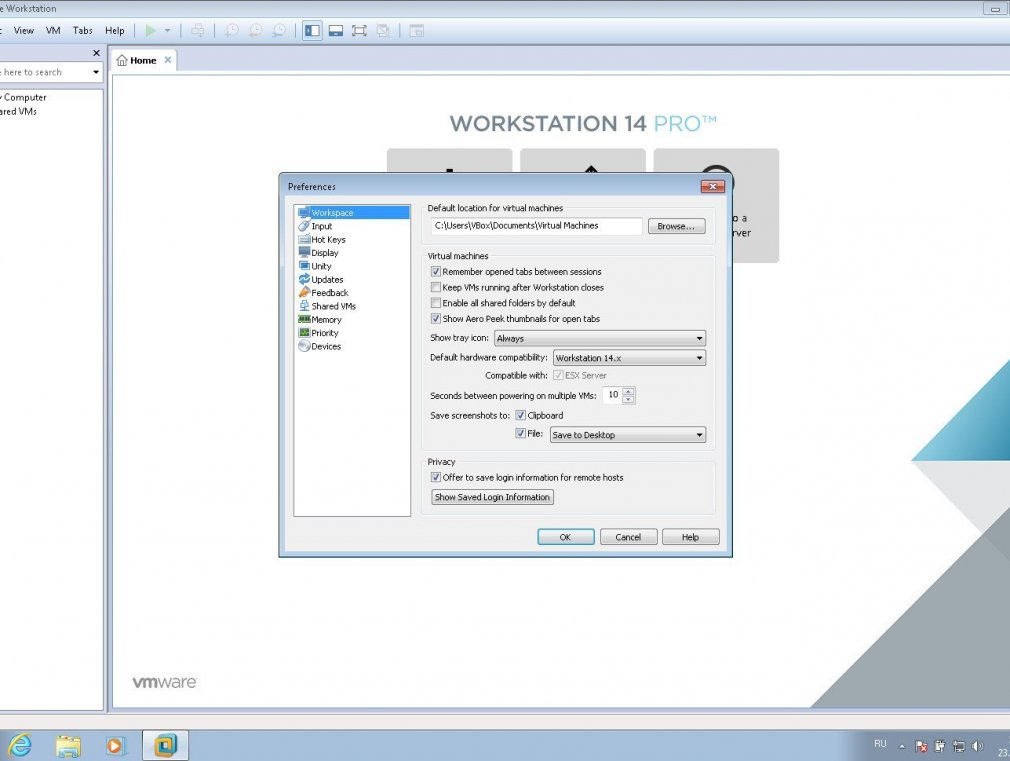
Task: Click the Unity mode toolbar icon
Action: pyautogui.click(x=383, y=30)
